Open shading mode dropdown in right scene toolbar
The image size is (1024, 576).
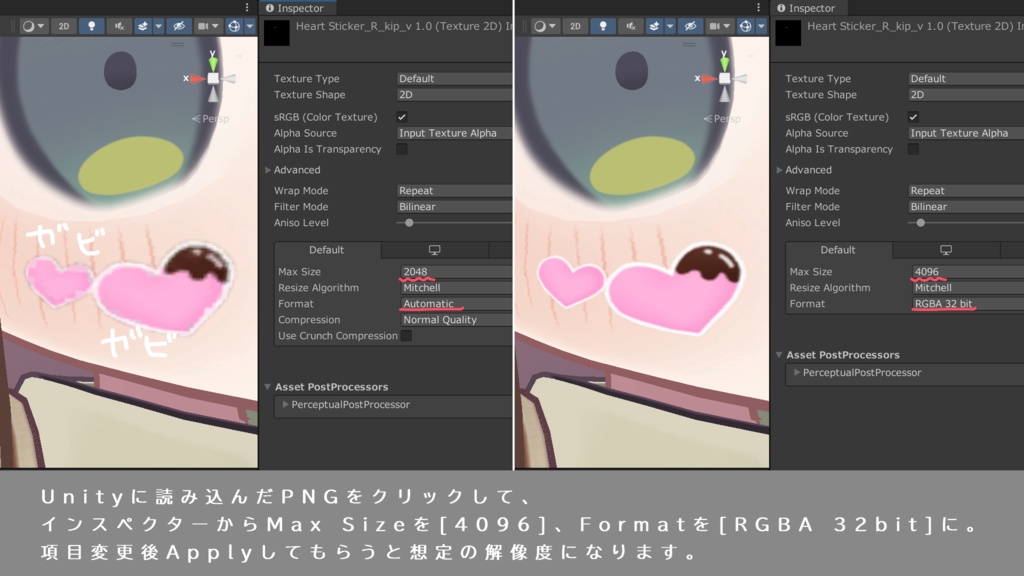coord(544,26)
